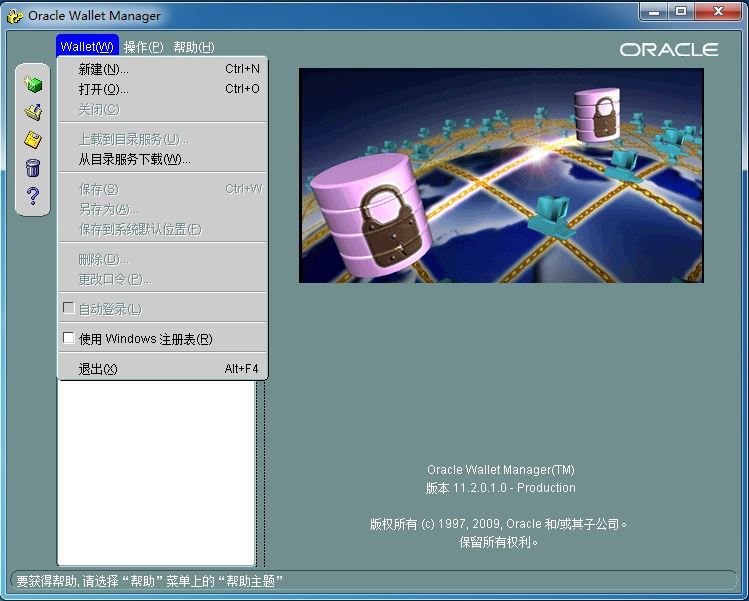749x601 pixels.
Task: Open the 操作(P) menu
Action: pyautogui.click(x=143, y=47)
